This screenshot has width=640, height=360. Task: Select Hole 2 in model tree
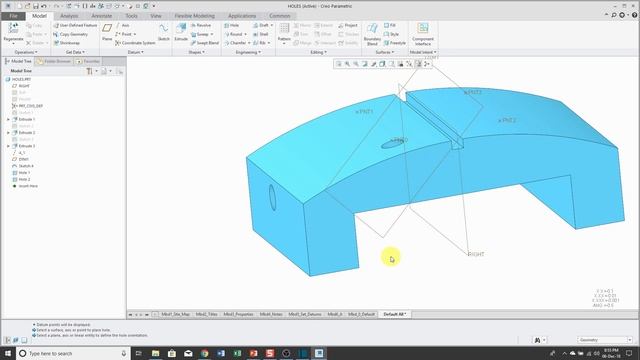pos(21,179)
